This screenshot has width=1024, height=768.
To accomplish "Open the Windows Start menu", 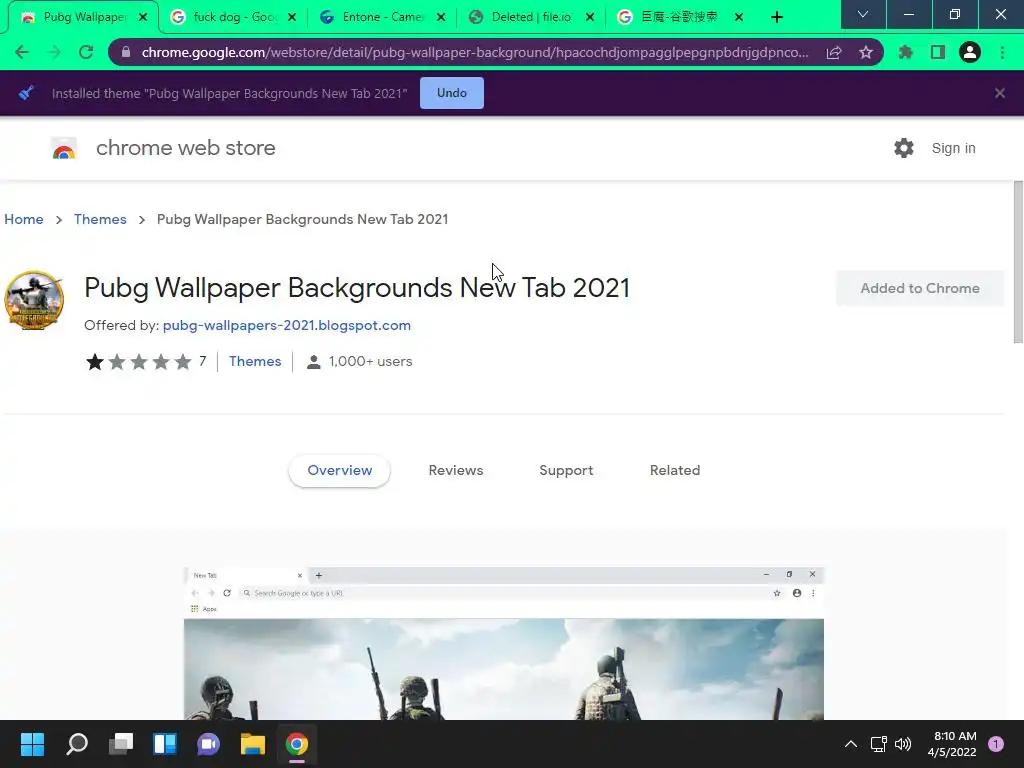I will click(32, 744).
